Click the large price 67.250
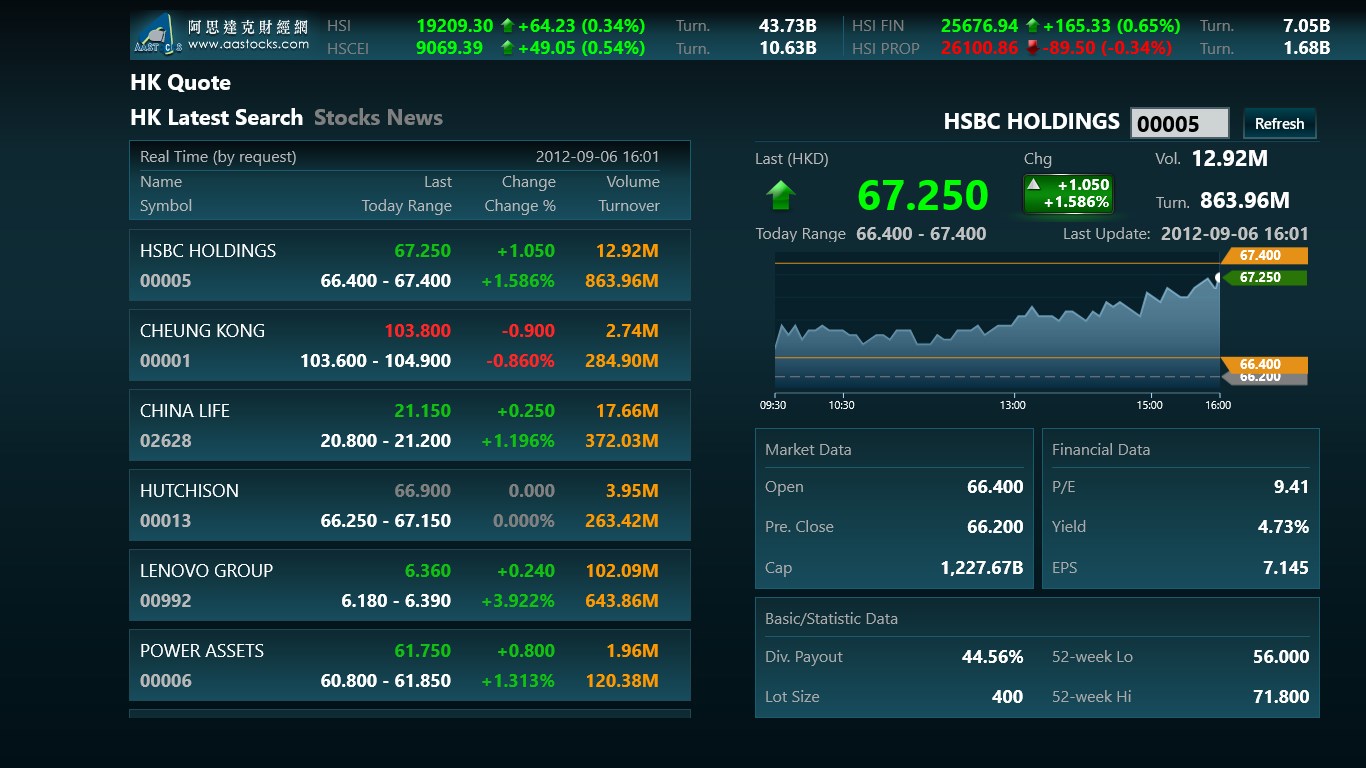This screenshot has height=768, width=1366. point(923,196)
